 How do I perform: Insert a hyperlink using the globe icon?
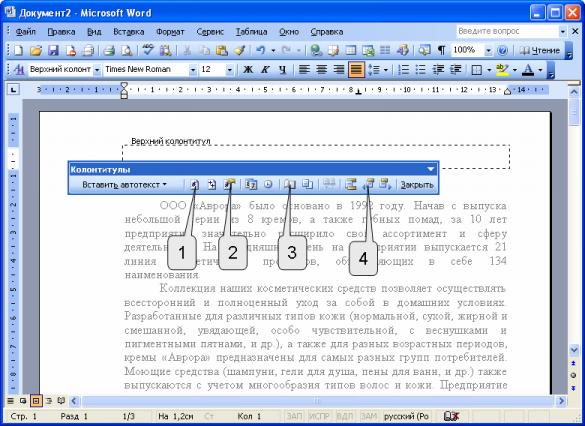coord(316,50)
